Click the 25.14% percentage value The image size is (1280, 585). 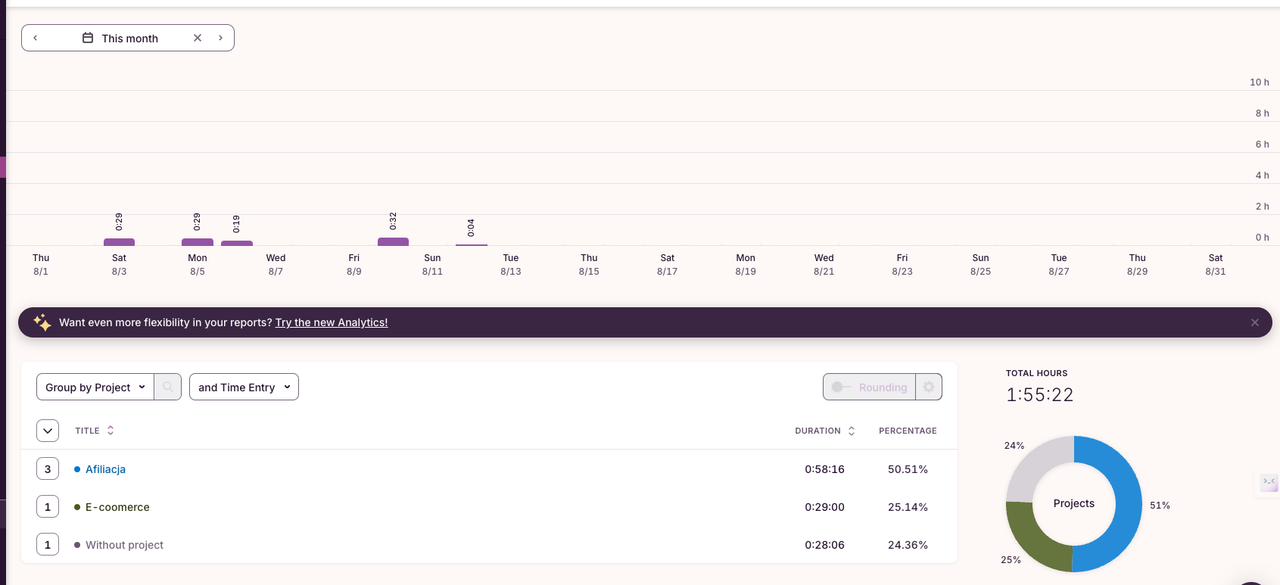click(x=908, y=507)
